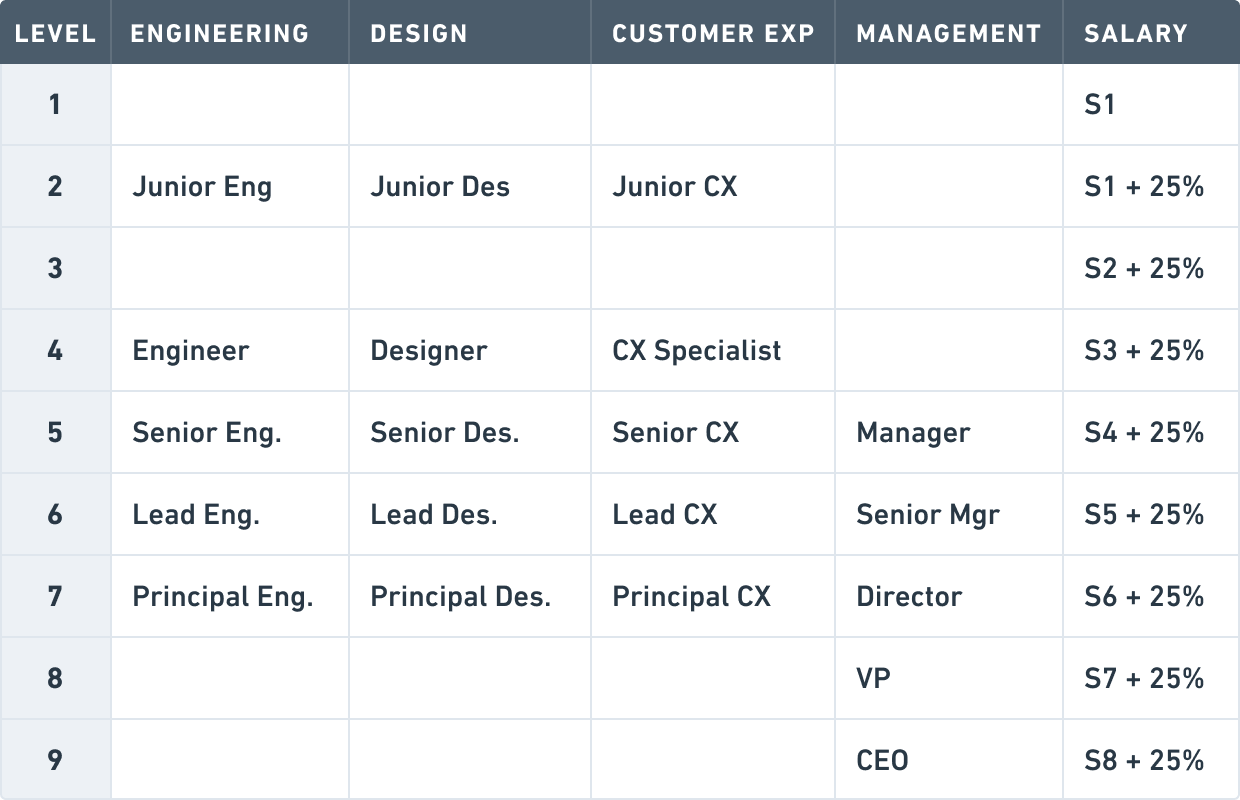This screenshot has height=800, width=1240.
Task: Click the SALARY column header
Action: click(x=1136, y=33)
